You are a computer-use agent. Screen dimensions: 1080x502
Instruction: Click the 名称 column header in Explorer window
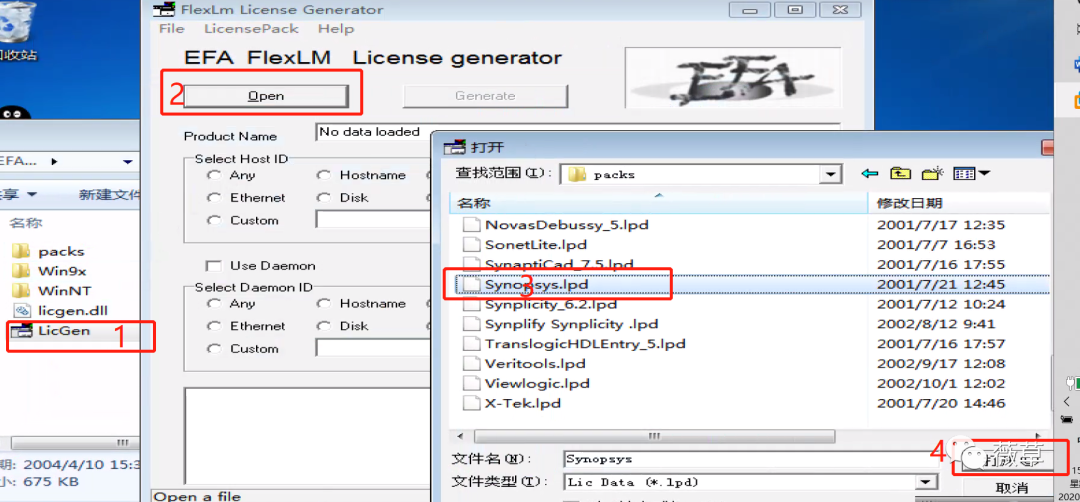(25, 223)
